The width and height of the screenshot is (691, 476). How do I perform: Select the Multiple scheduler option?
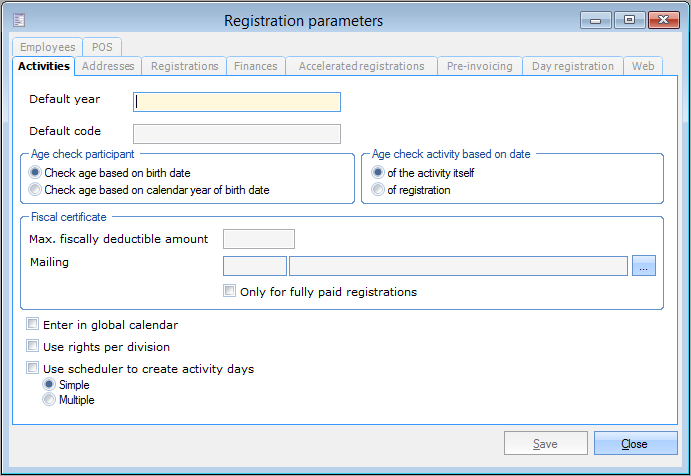coord(48,400)
